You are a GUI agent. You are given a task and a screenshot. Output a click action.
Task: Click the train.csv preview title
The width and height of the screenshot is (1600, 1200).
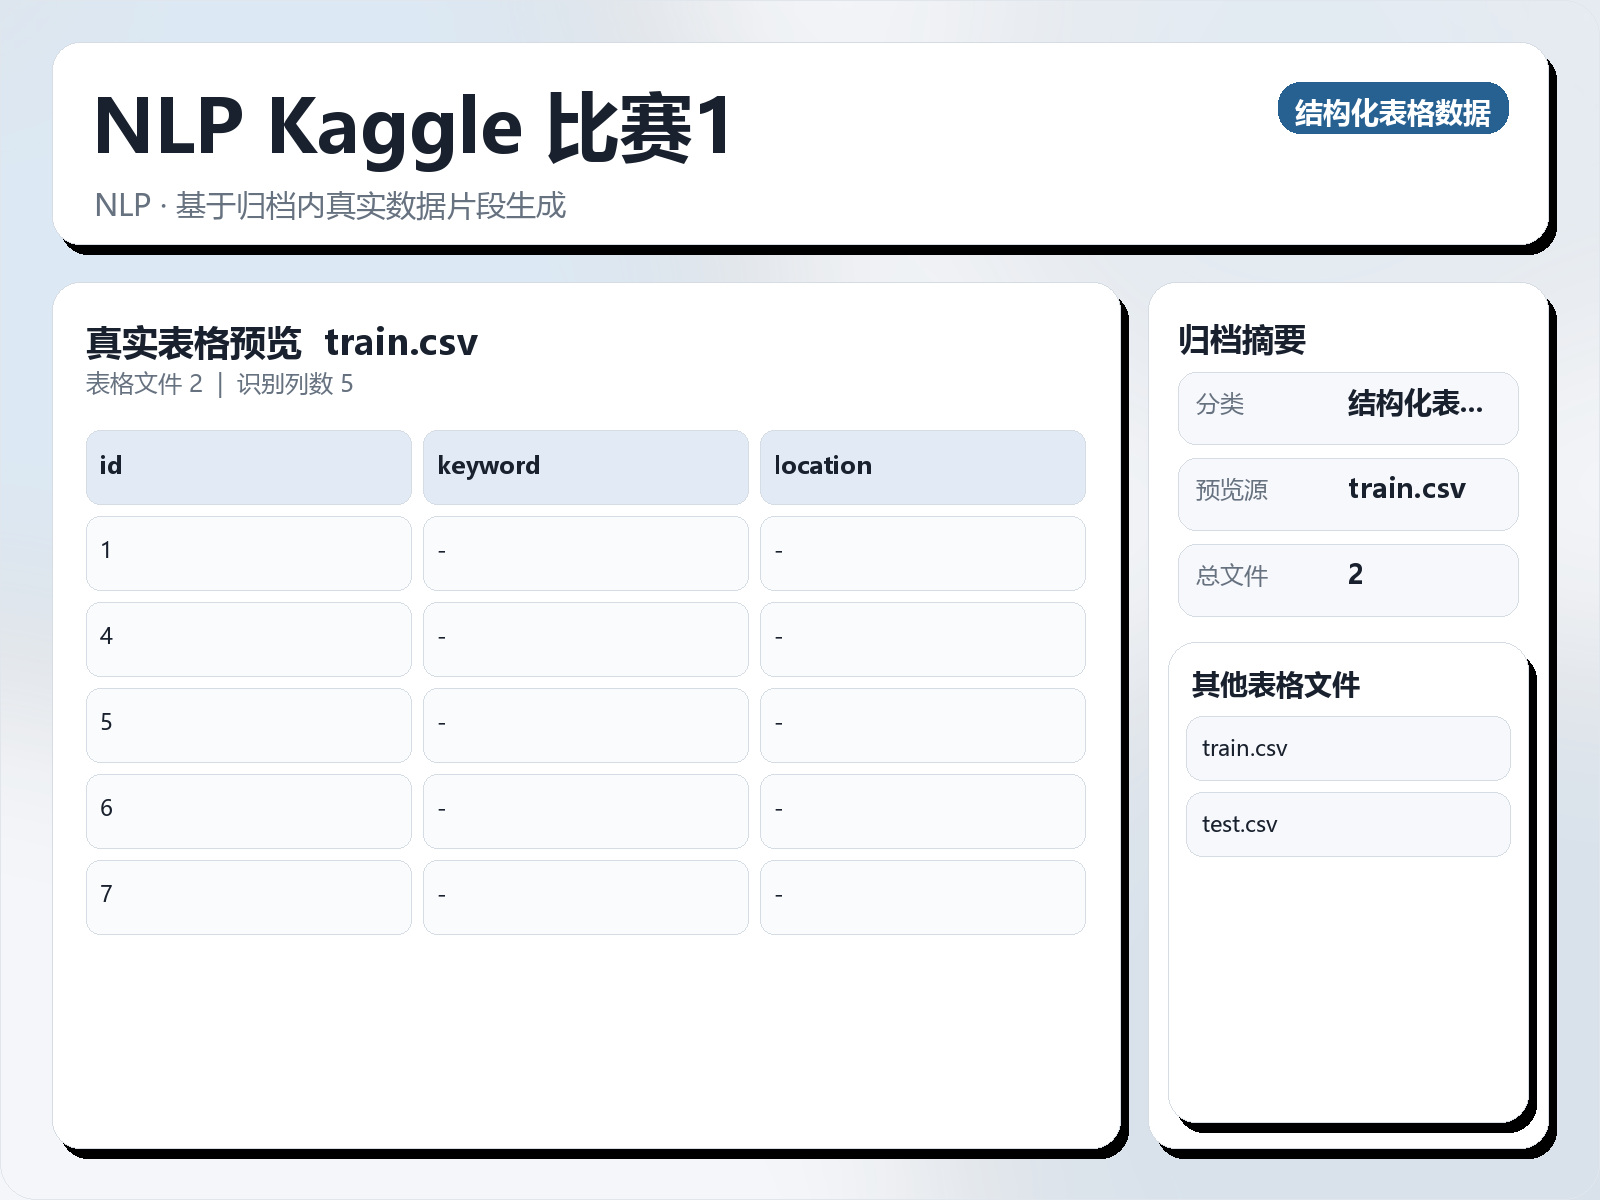pos(404,343)
